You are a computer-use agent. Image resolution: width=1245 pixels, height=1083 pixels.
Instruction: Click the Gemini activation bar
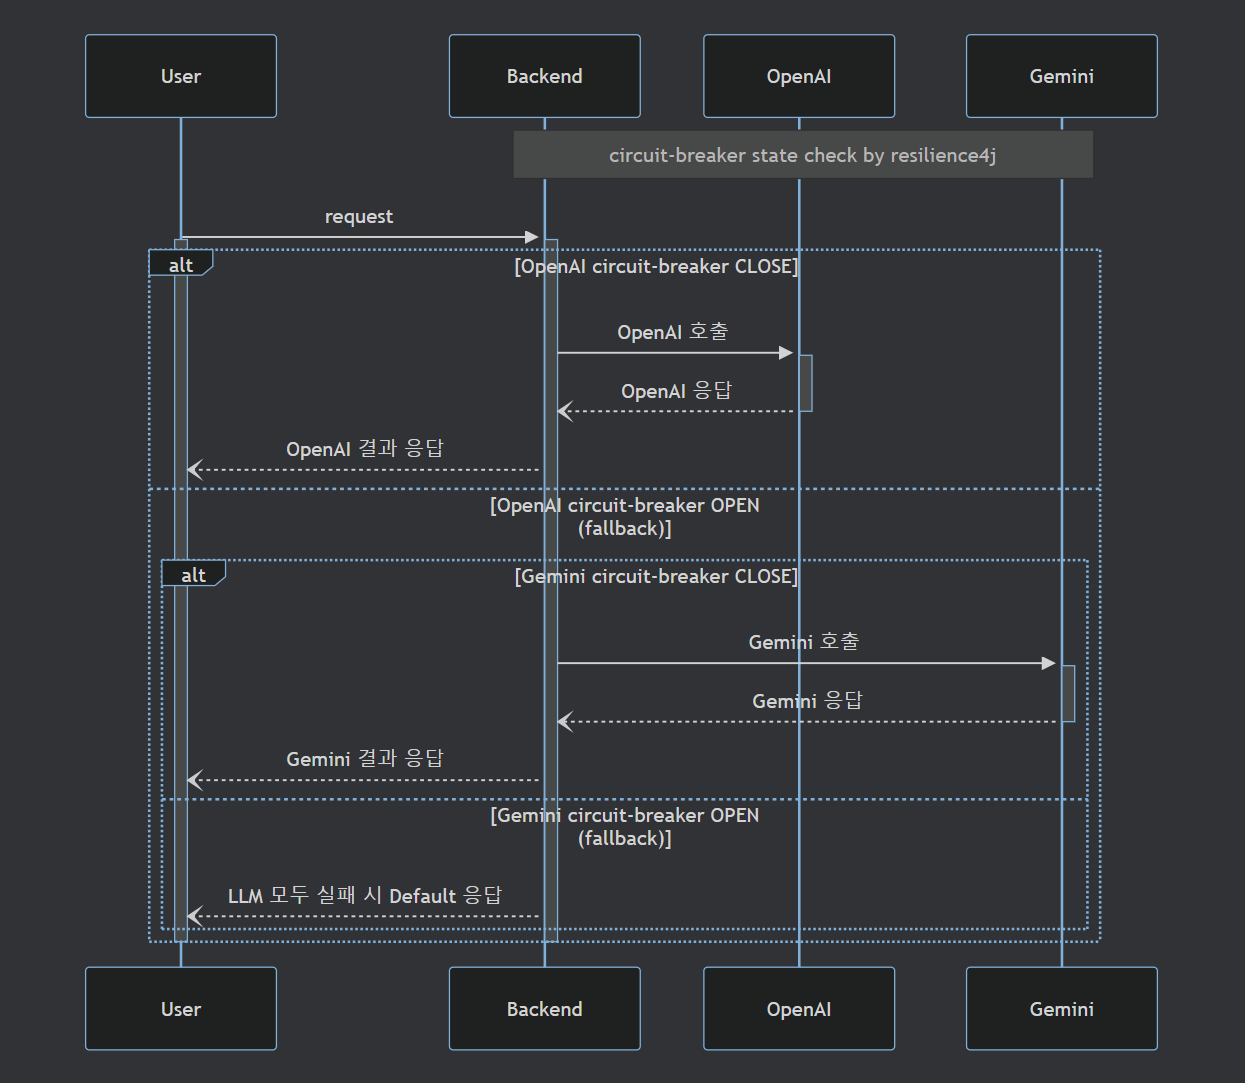point(1068,693)
